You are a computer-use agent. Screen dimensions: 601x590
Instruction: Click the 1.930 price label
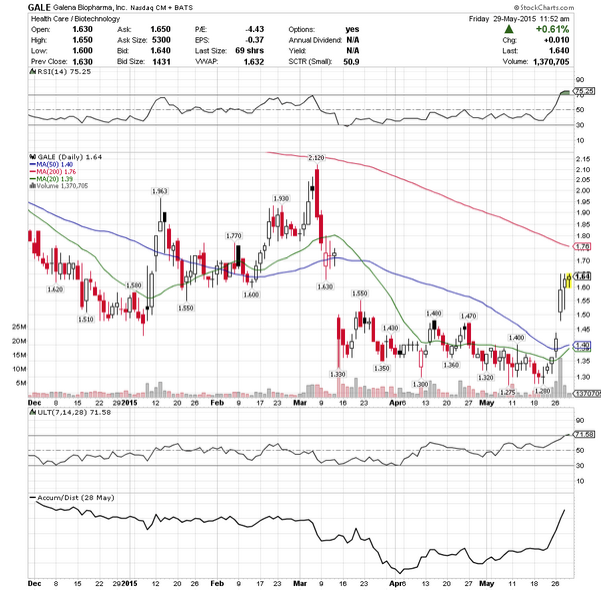click(281, 198)
